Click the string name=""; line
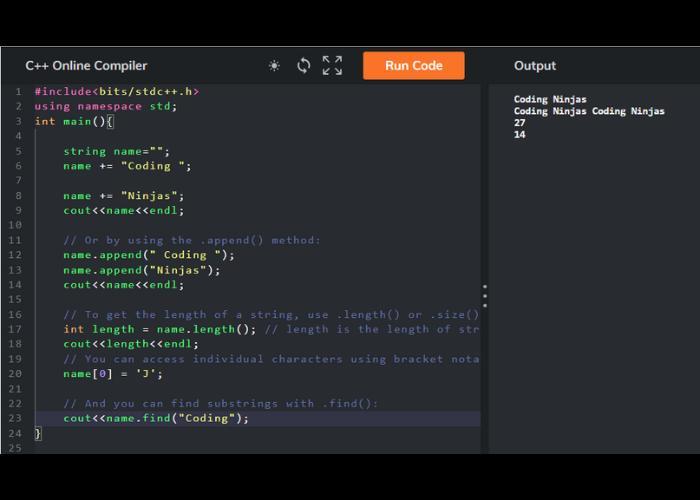The width and height of the screenshot is (700, 500). [117, 151]
